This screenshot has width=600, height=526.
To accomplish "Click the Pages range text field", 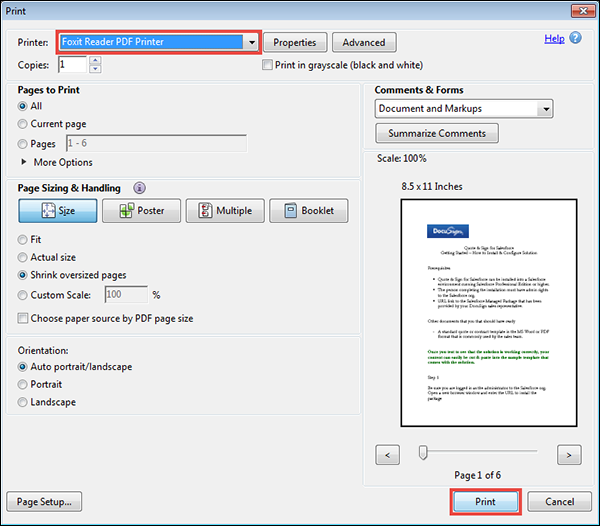I will pyautogui.click(x=157, y=143).
